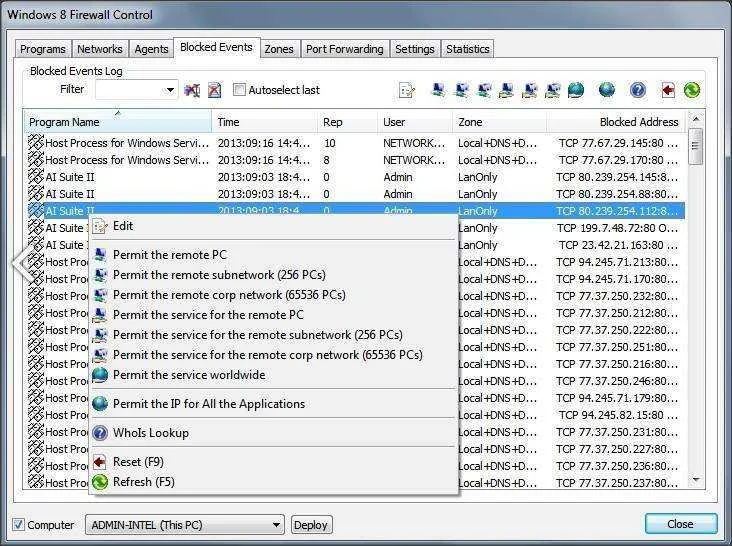Click Permit service for corp network toolbar icon
The image size is (732, 546).
[x=552, y=90]
